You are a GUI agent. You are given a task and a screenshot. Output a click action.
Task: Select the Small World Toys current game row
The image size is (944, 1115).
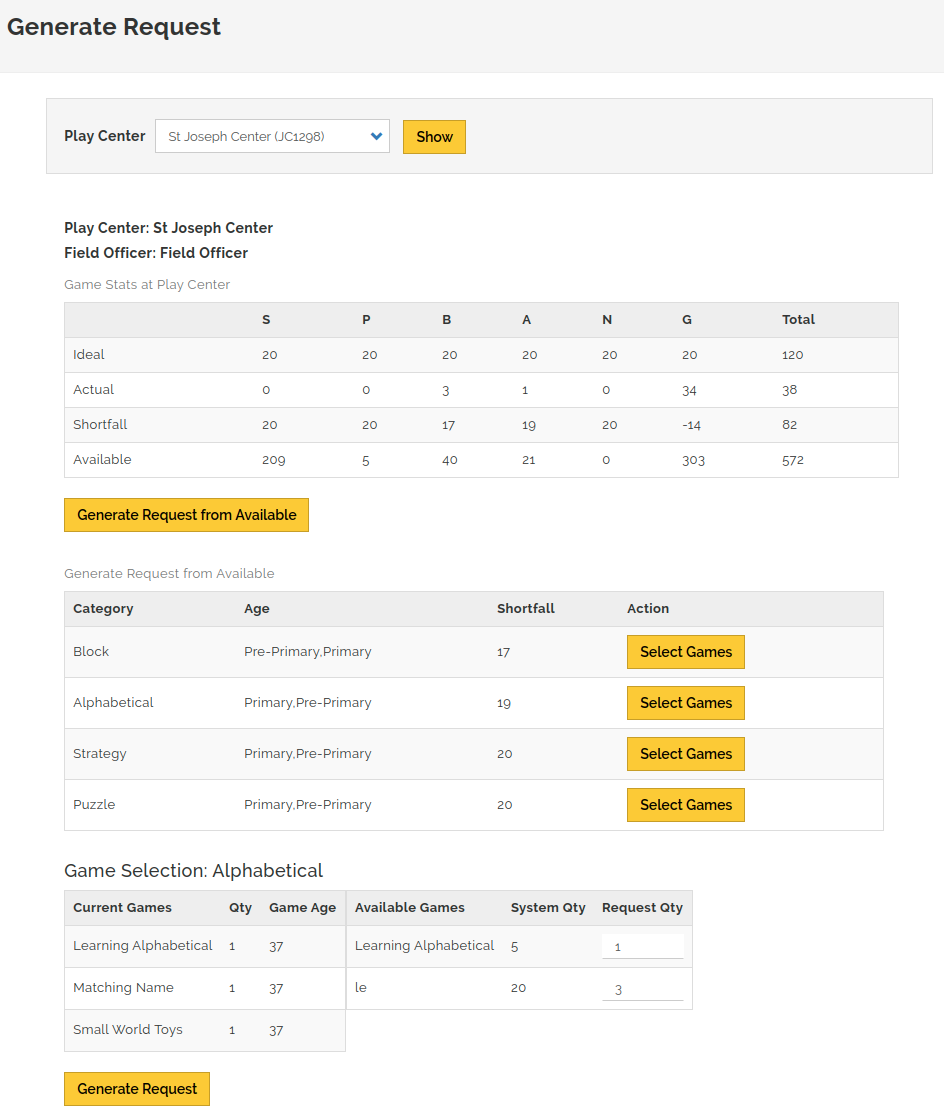click(205, 1030)
